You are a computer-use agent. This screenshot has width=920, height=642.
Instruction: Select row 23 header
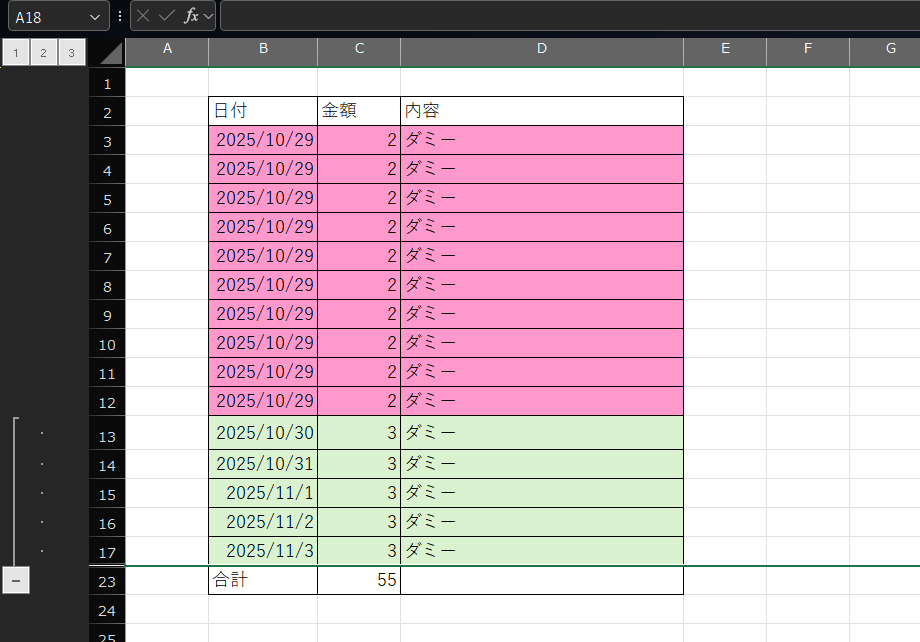click(107, 581)
